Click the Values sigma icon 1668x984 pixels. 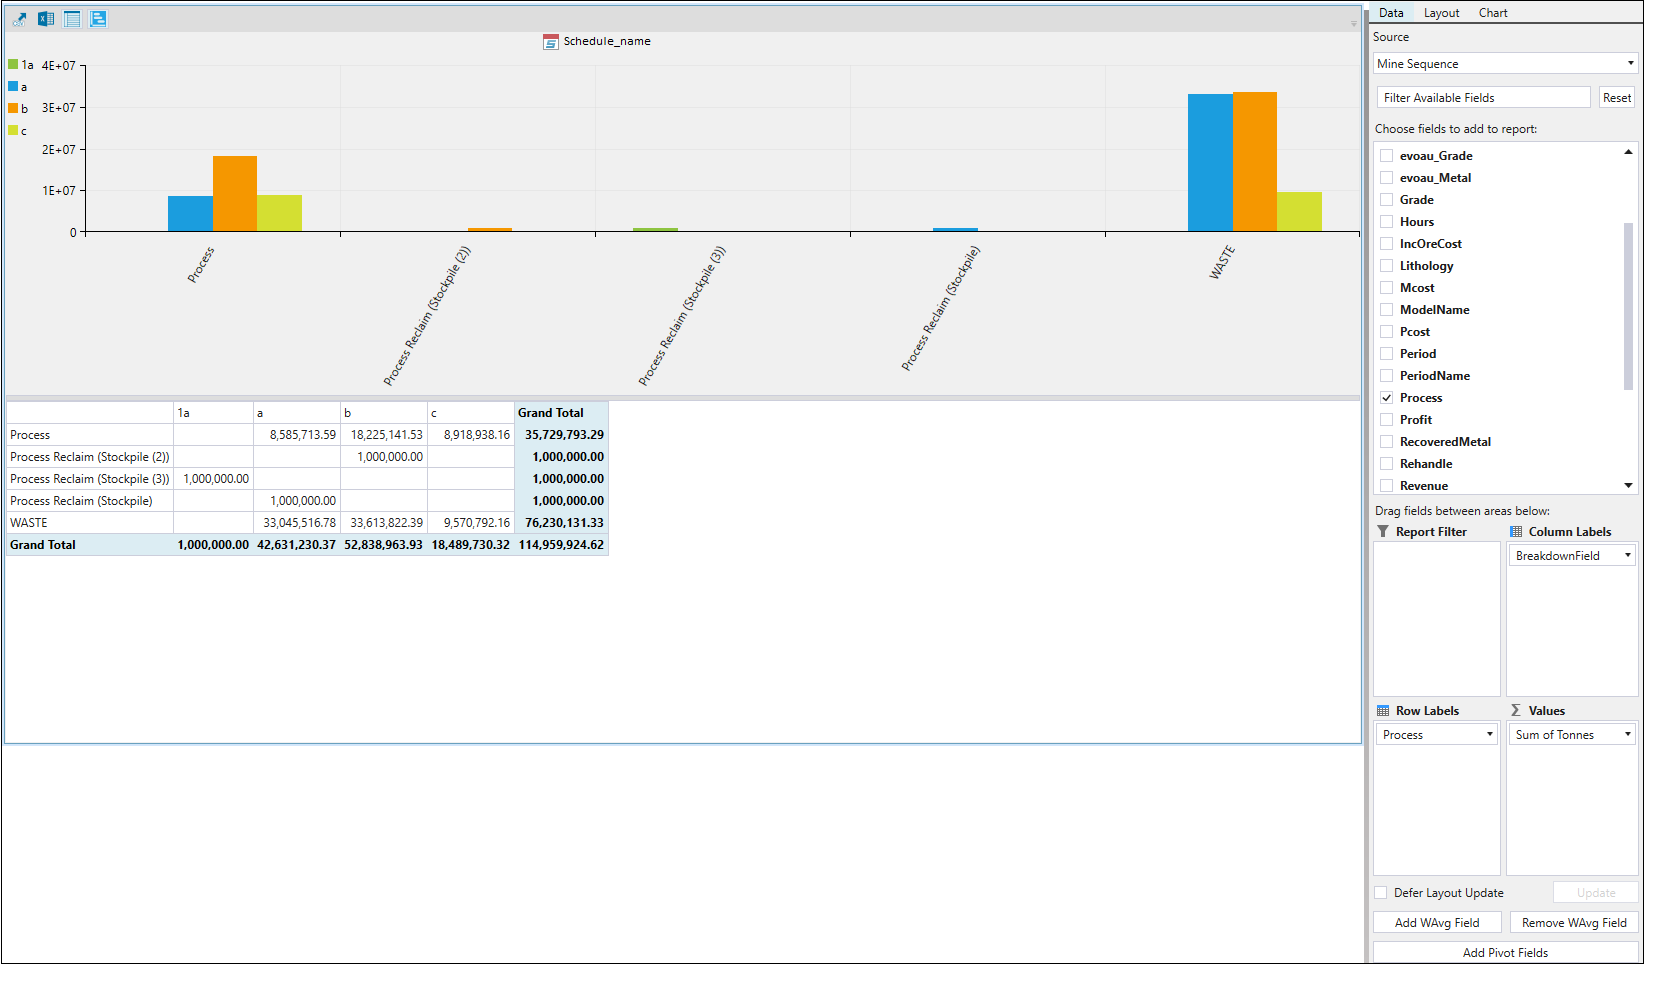pyautogui.click(x=1516, y=711)
